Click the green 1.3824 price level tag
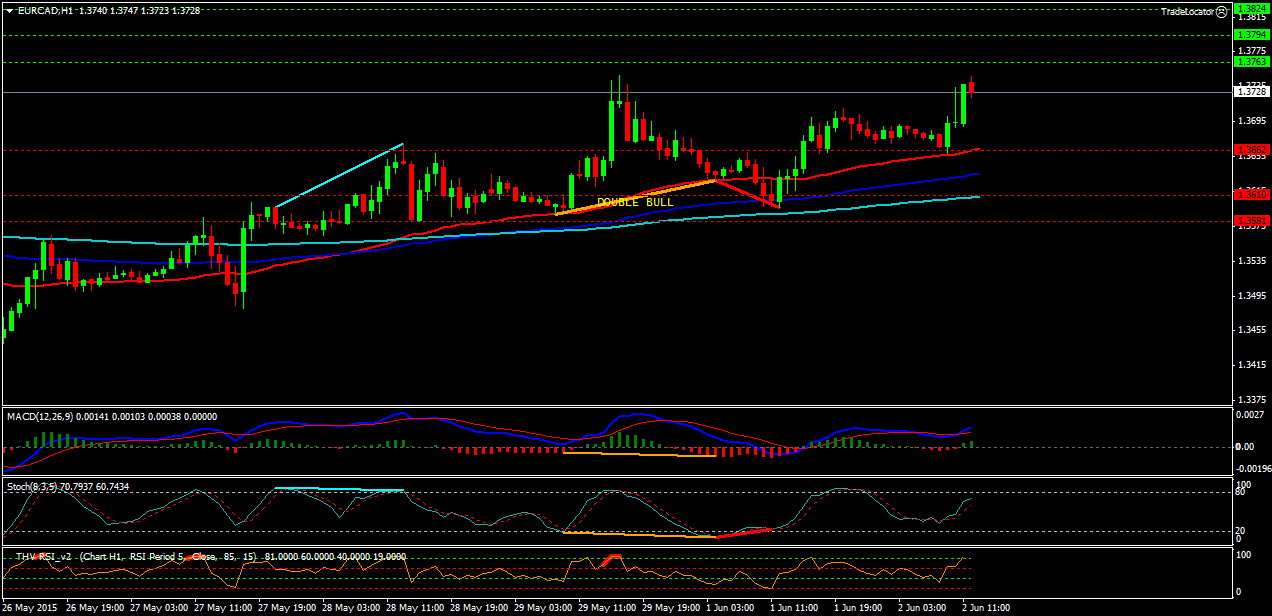1272x616 pixels. tap(1251, 8)
